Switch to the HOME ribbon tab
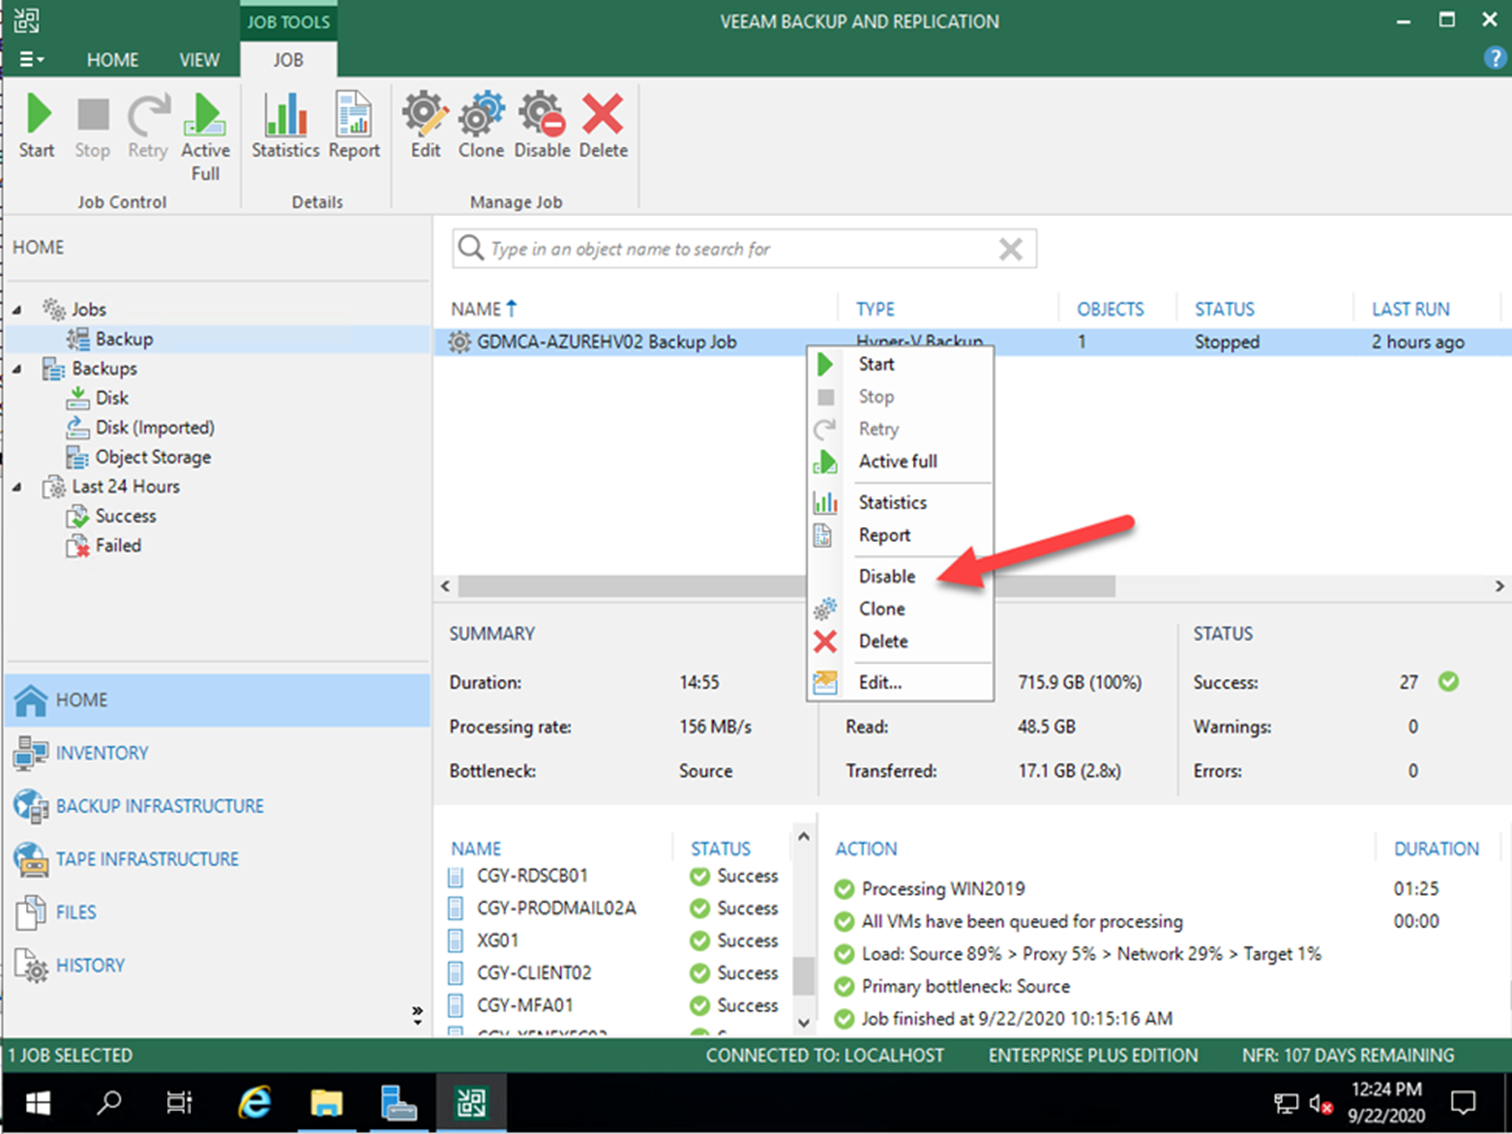Screen dimensions: 1512x1134 click(112, 60)
